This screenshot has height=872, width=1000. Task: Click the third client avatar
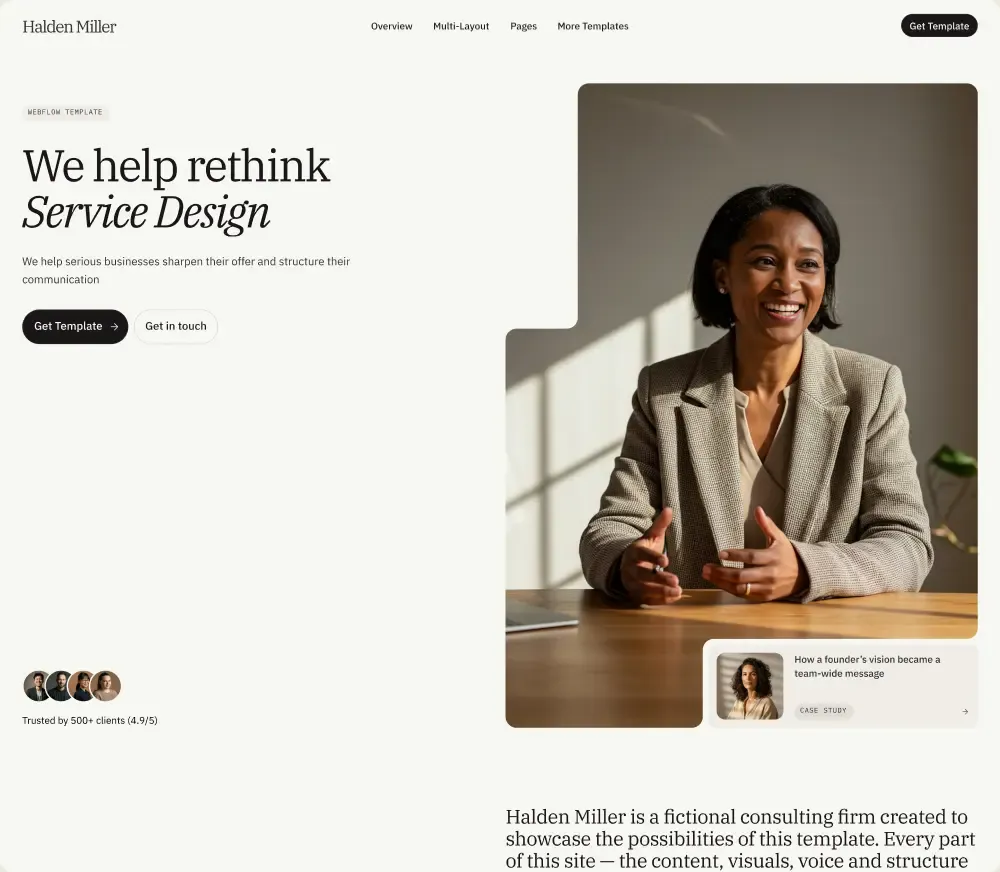[82, 686]
